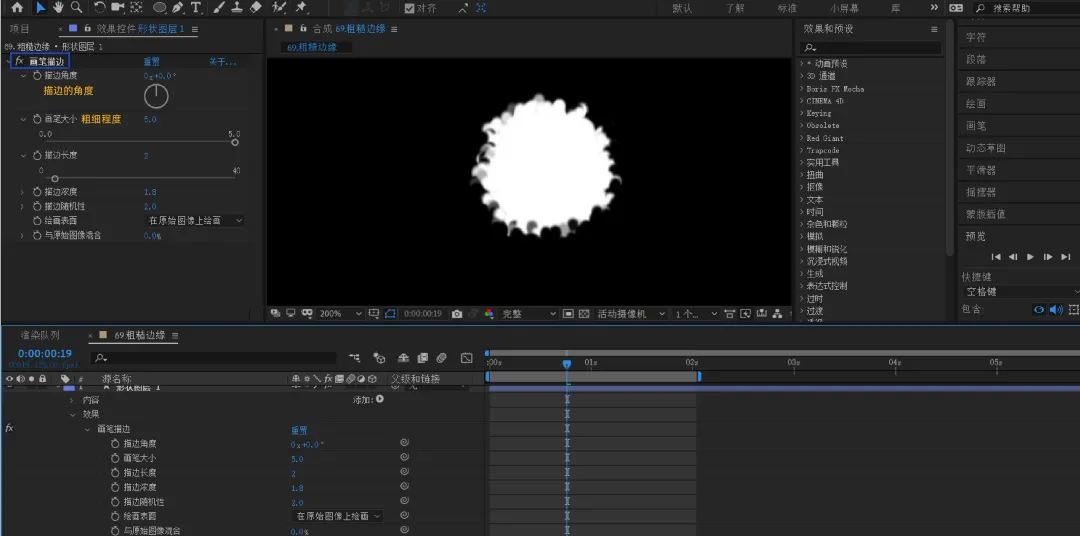This screenshot has width=1080, height=536.
Task: Switch to the 项目 panel tab
Action: click(x=19, y=29)
